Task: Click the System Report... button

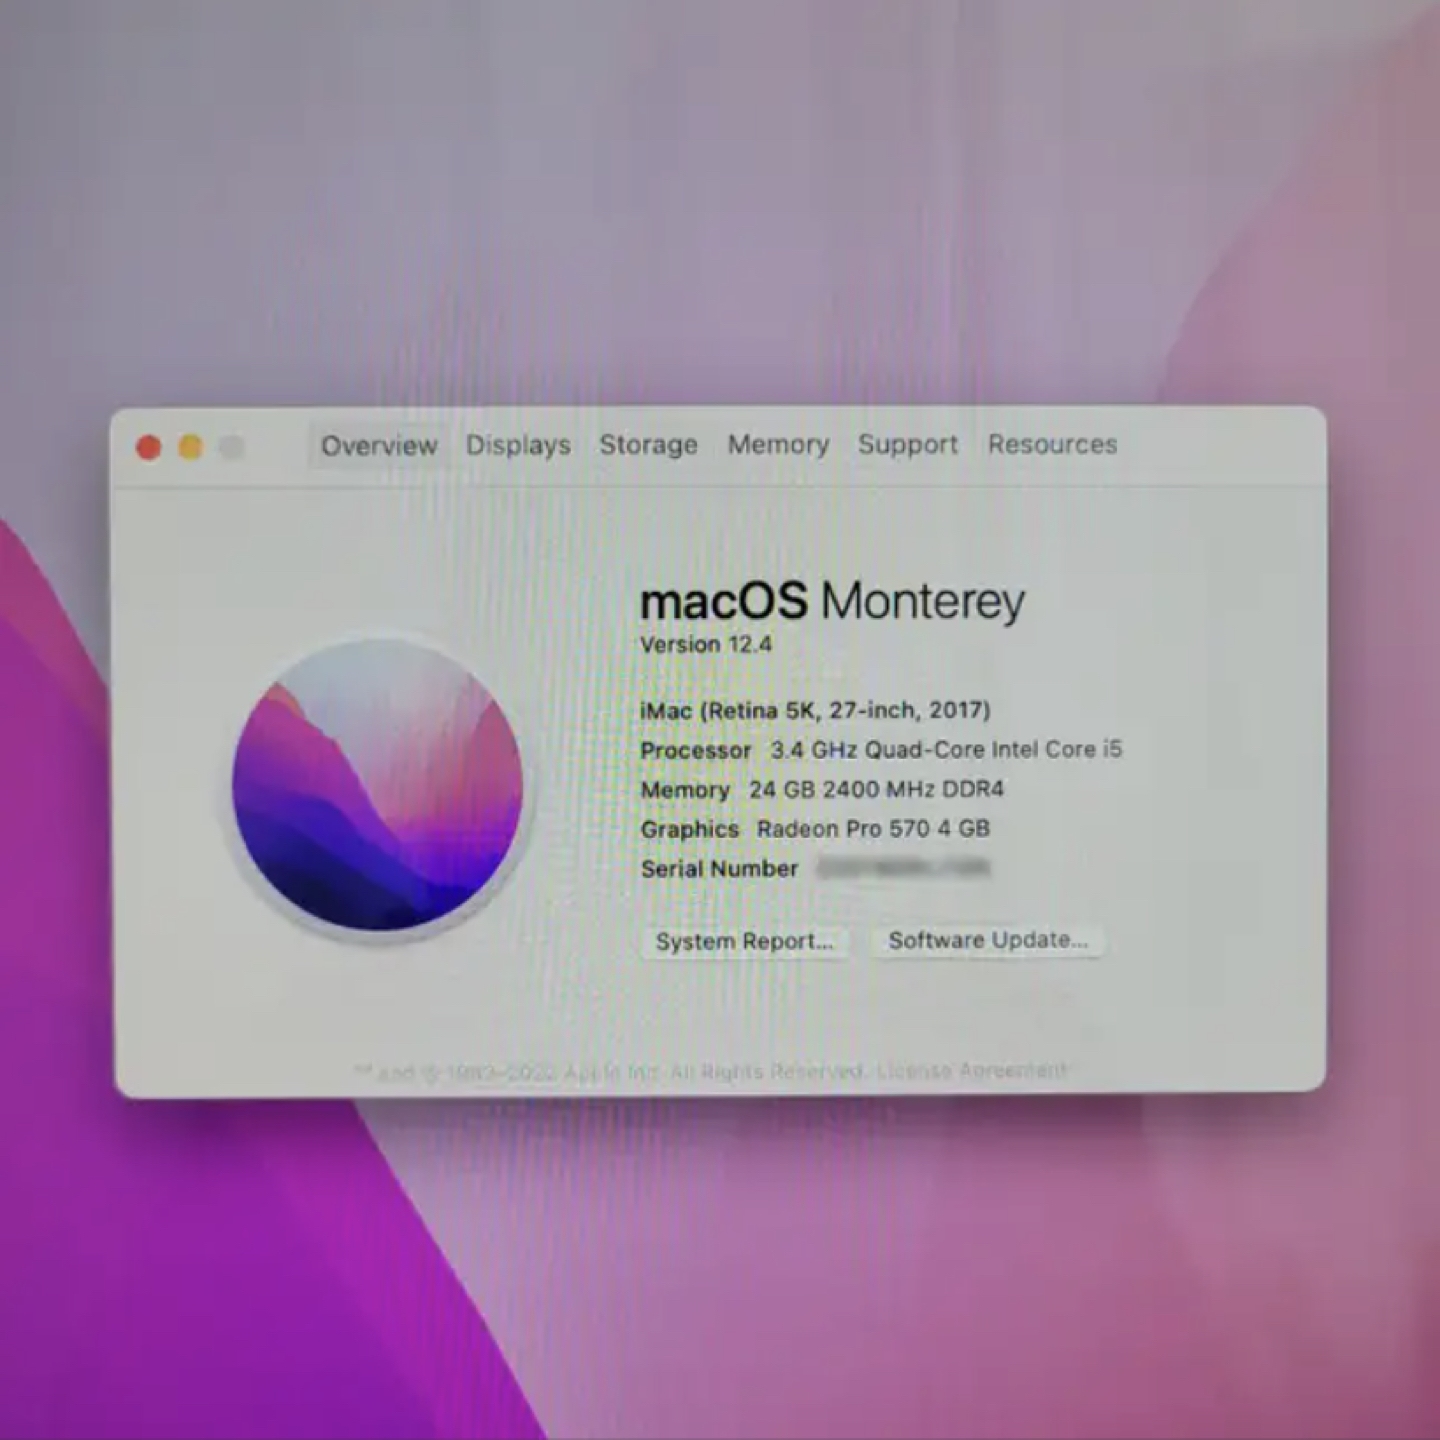Action: pyautogui.click(x=744, y=941)
